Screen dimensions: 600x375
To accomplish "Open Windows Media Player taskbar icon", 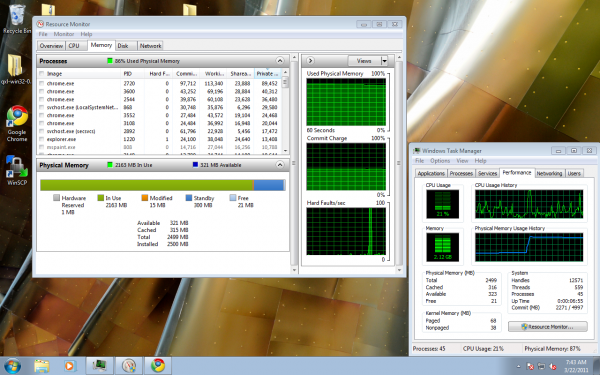I will (x=70, y=366).
